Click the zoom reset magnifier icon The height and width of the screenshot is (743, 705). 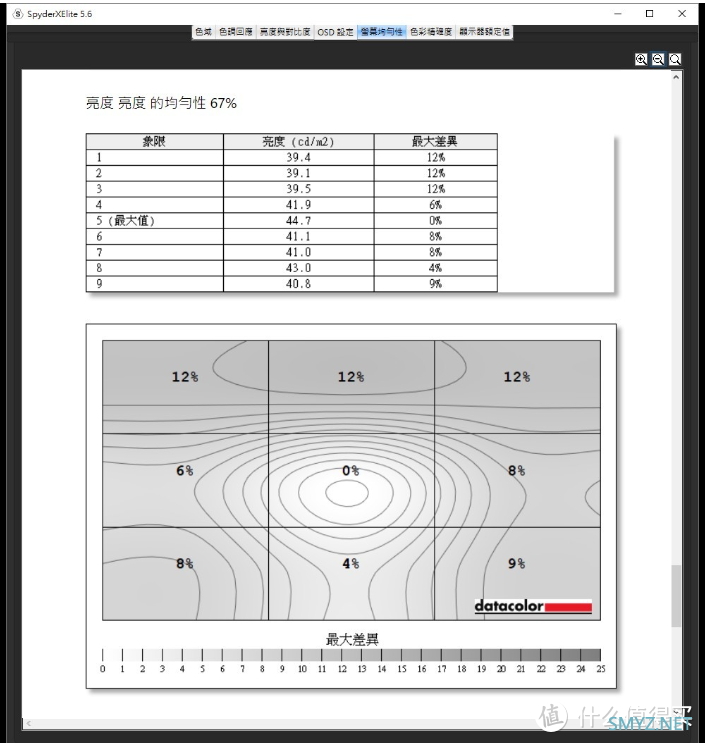click(x=675, y=59)
